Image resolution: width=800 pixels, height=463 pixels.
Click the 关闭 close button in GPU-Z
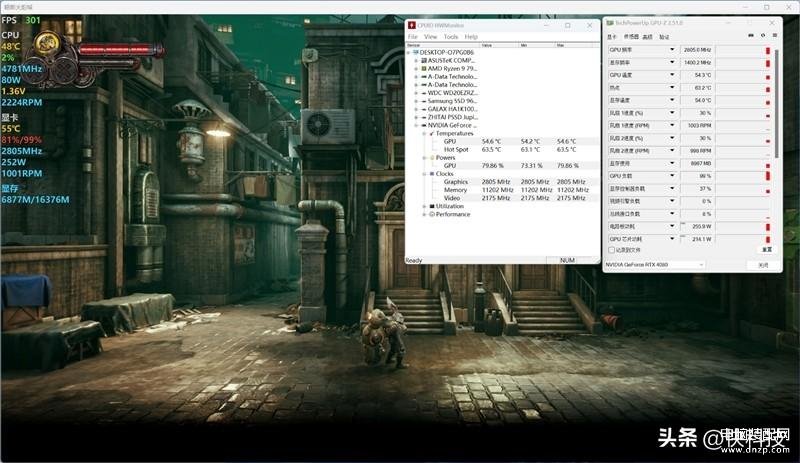coord(763,265)
